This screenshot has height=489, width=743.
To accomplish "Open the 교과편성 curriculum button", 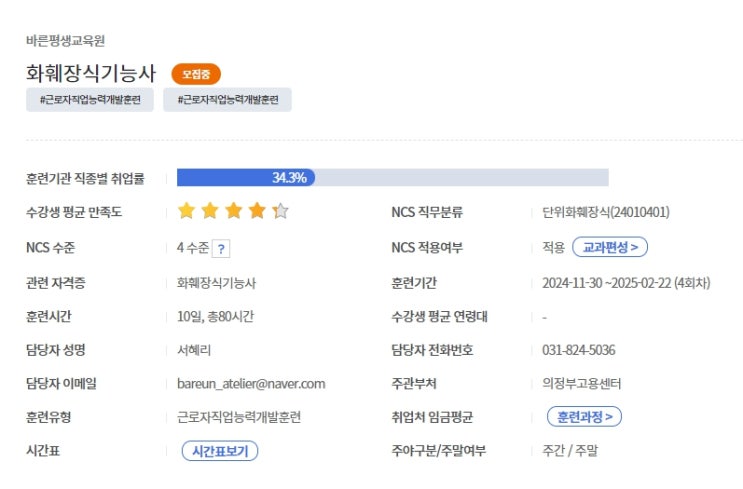I will 610,247.
